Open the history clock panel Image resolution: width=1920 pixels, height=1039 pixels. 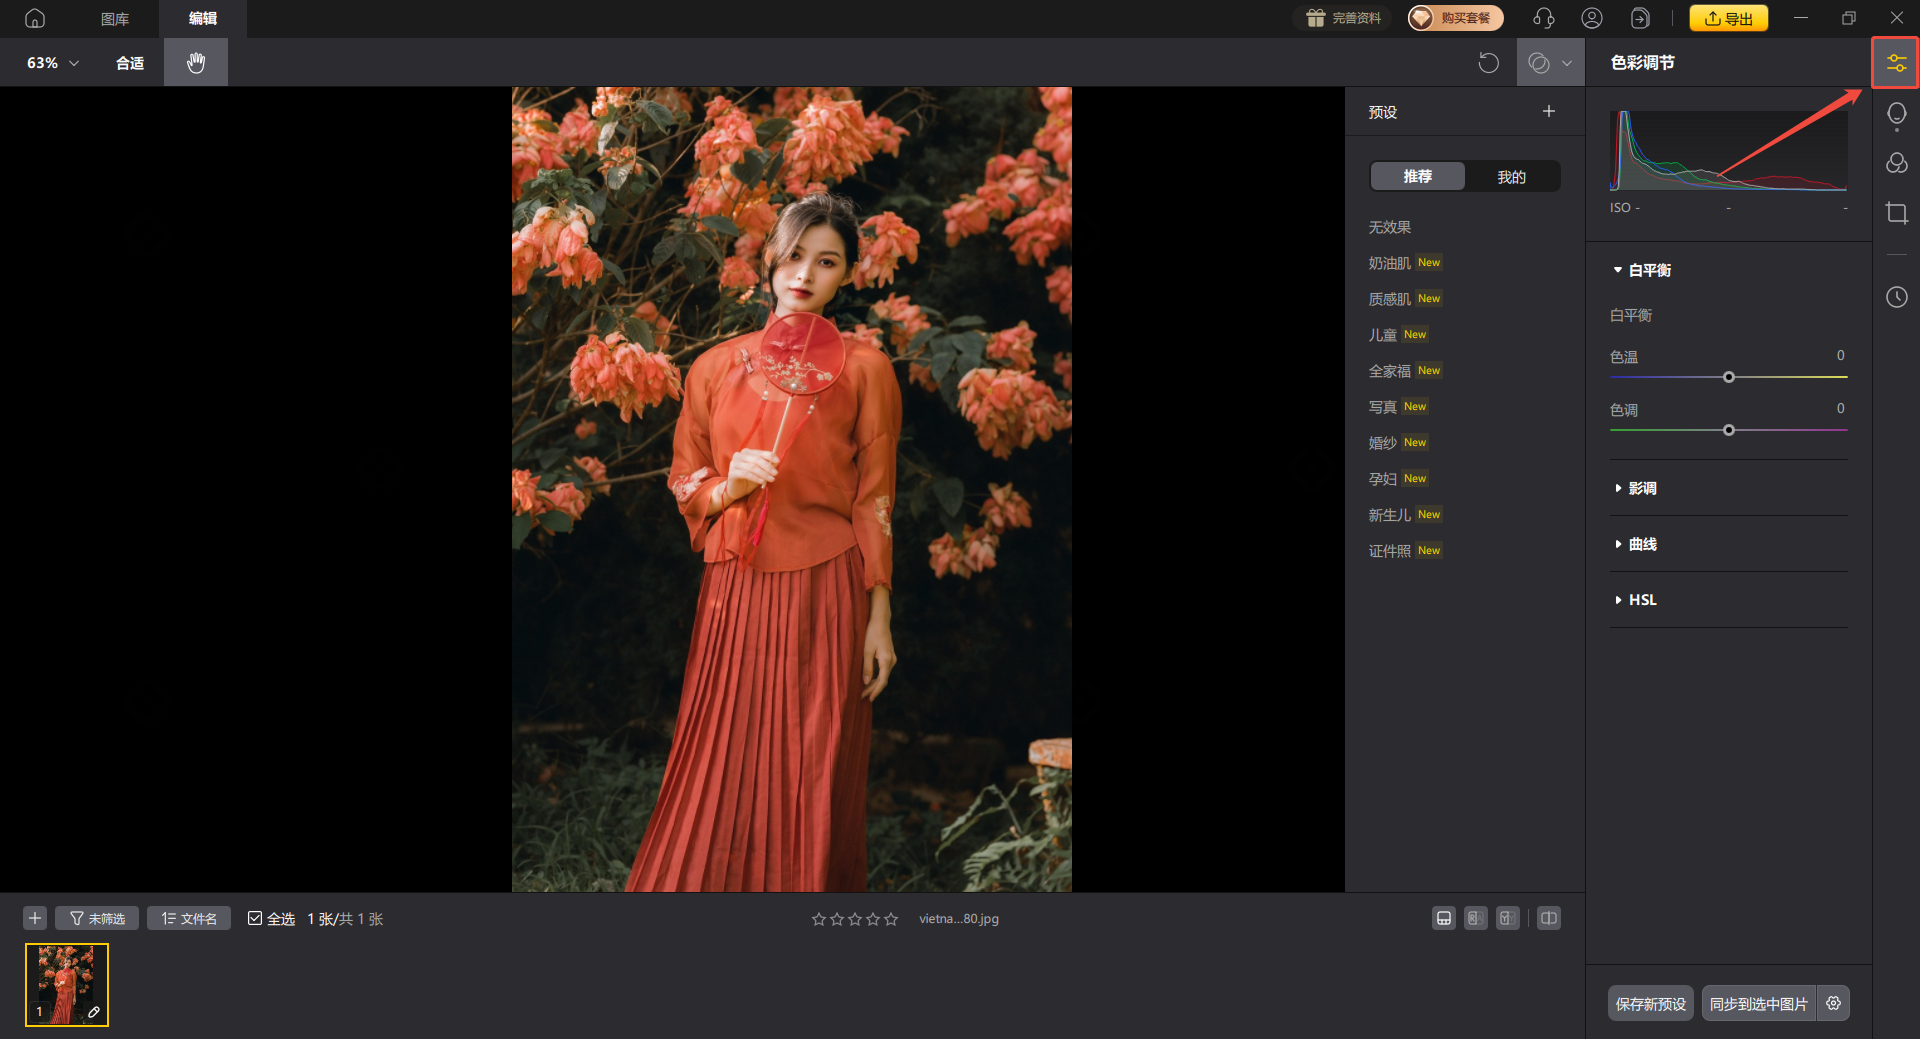pyautogui.click(x=1896, y=297)
